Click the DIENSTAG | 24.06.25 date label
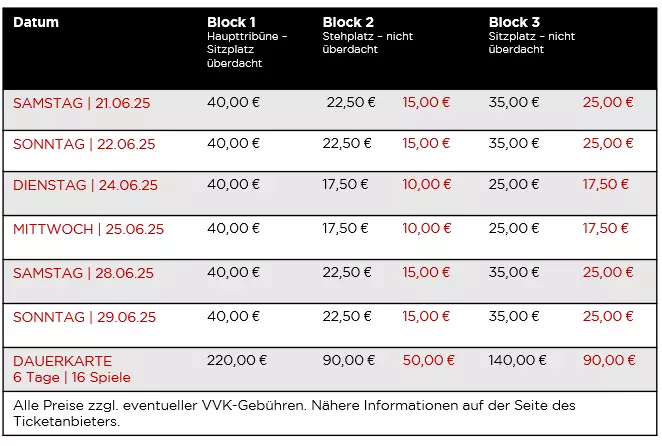The width and height of the screenshot is (662, 446). coord(85,185)
